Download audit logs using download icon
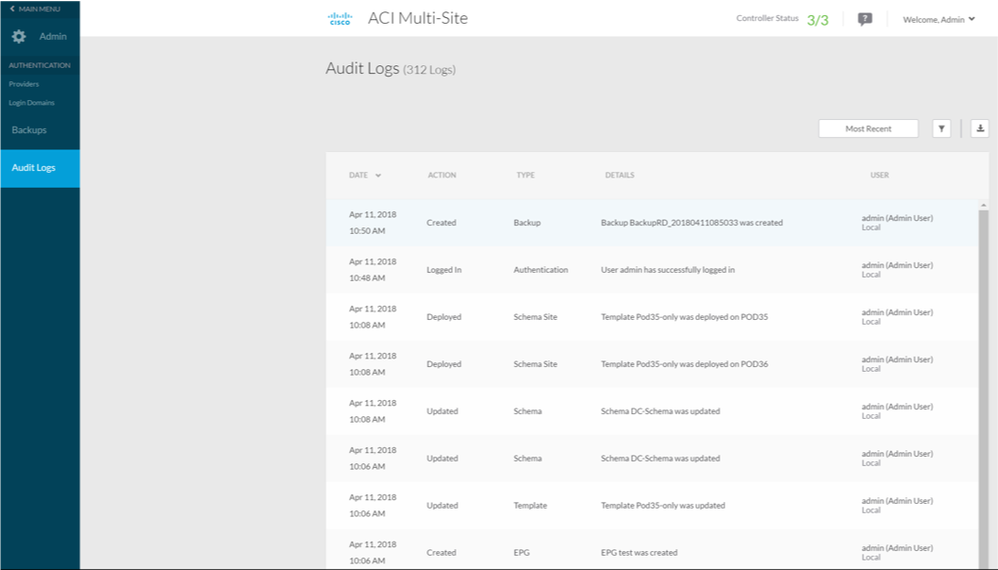The height and width of the screenshot is (570, 998). click(x=980, y=128)
